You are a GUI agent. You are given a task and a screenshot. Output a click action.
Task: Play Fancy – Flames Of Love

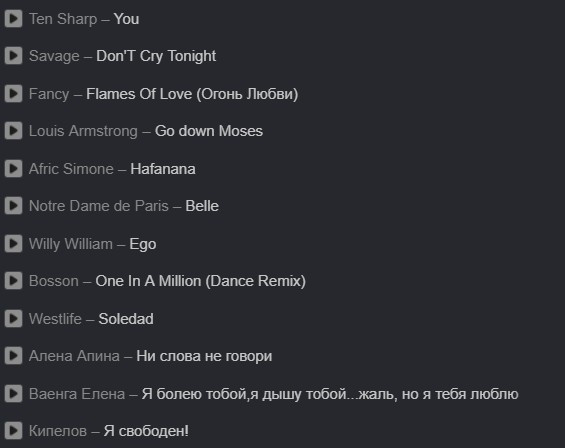tap(13, 94)
